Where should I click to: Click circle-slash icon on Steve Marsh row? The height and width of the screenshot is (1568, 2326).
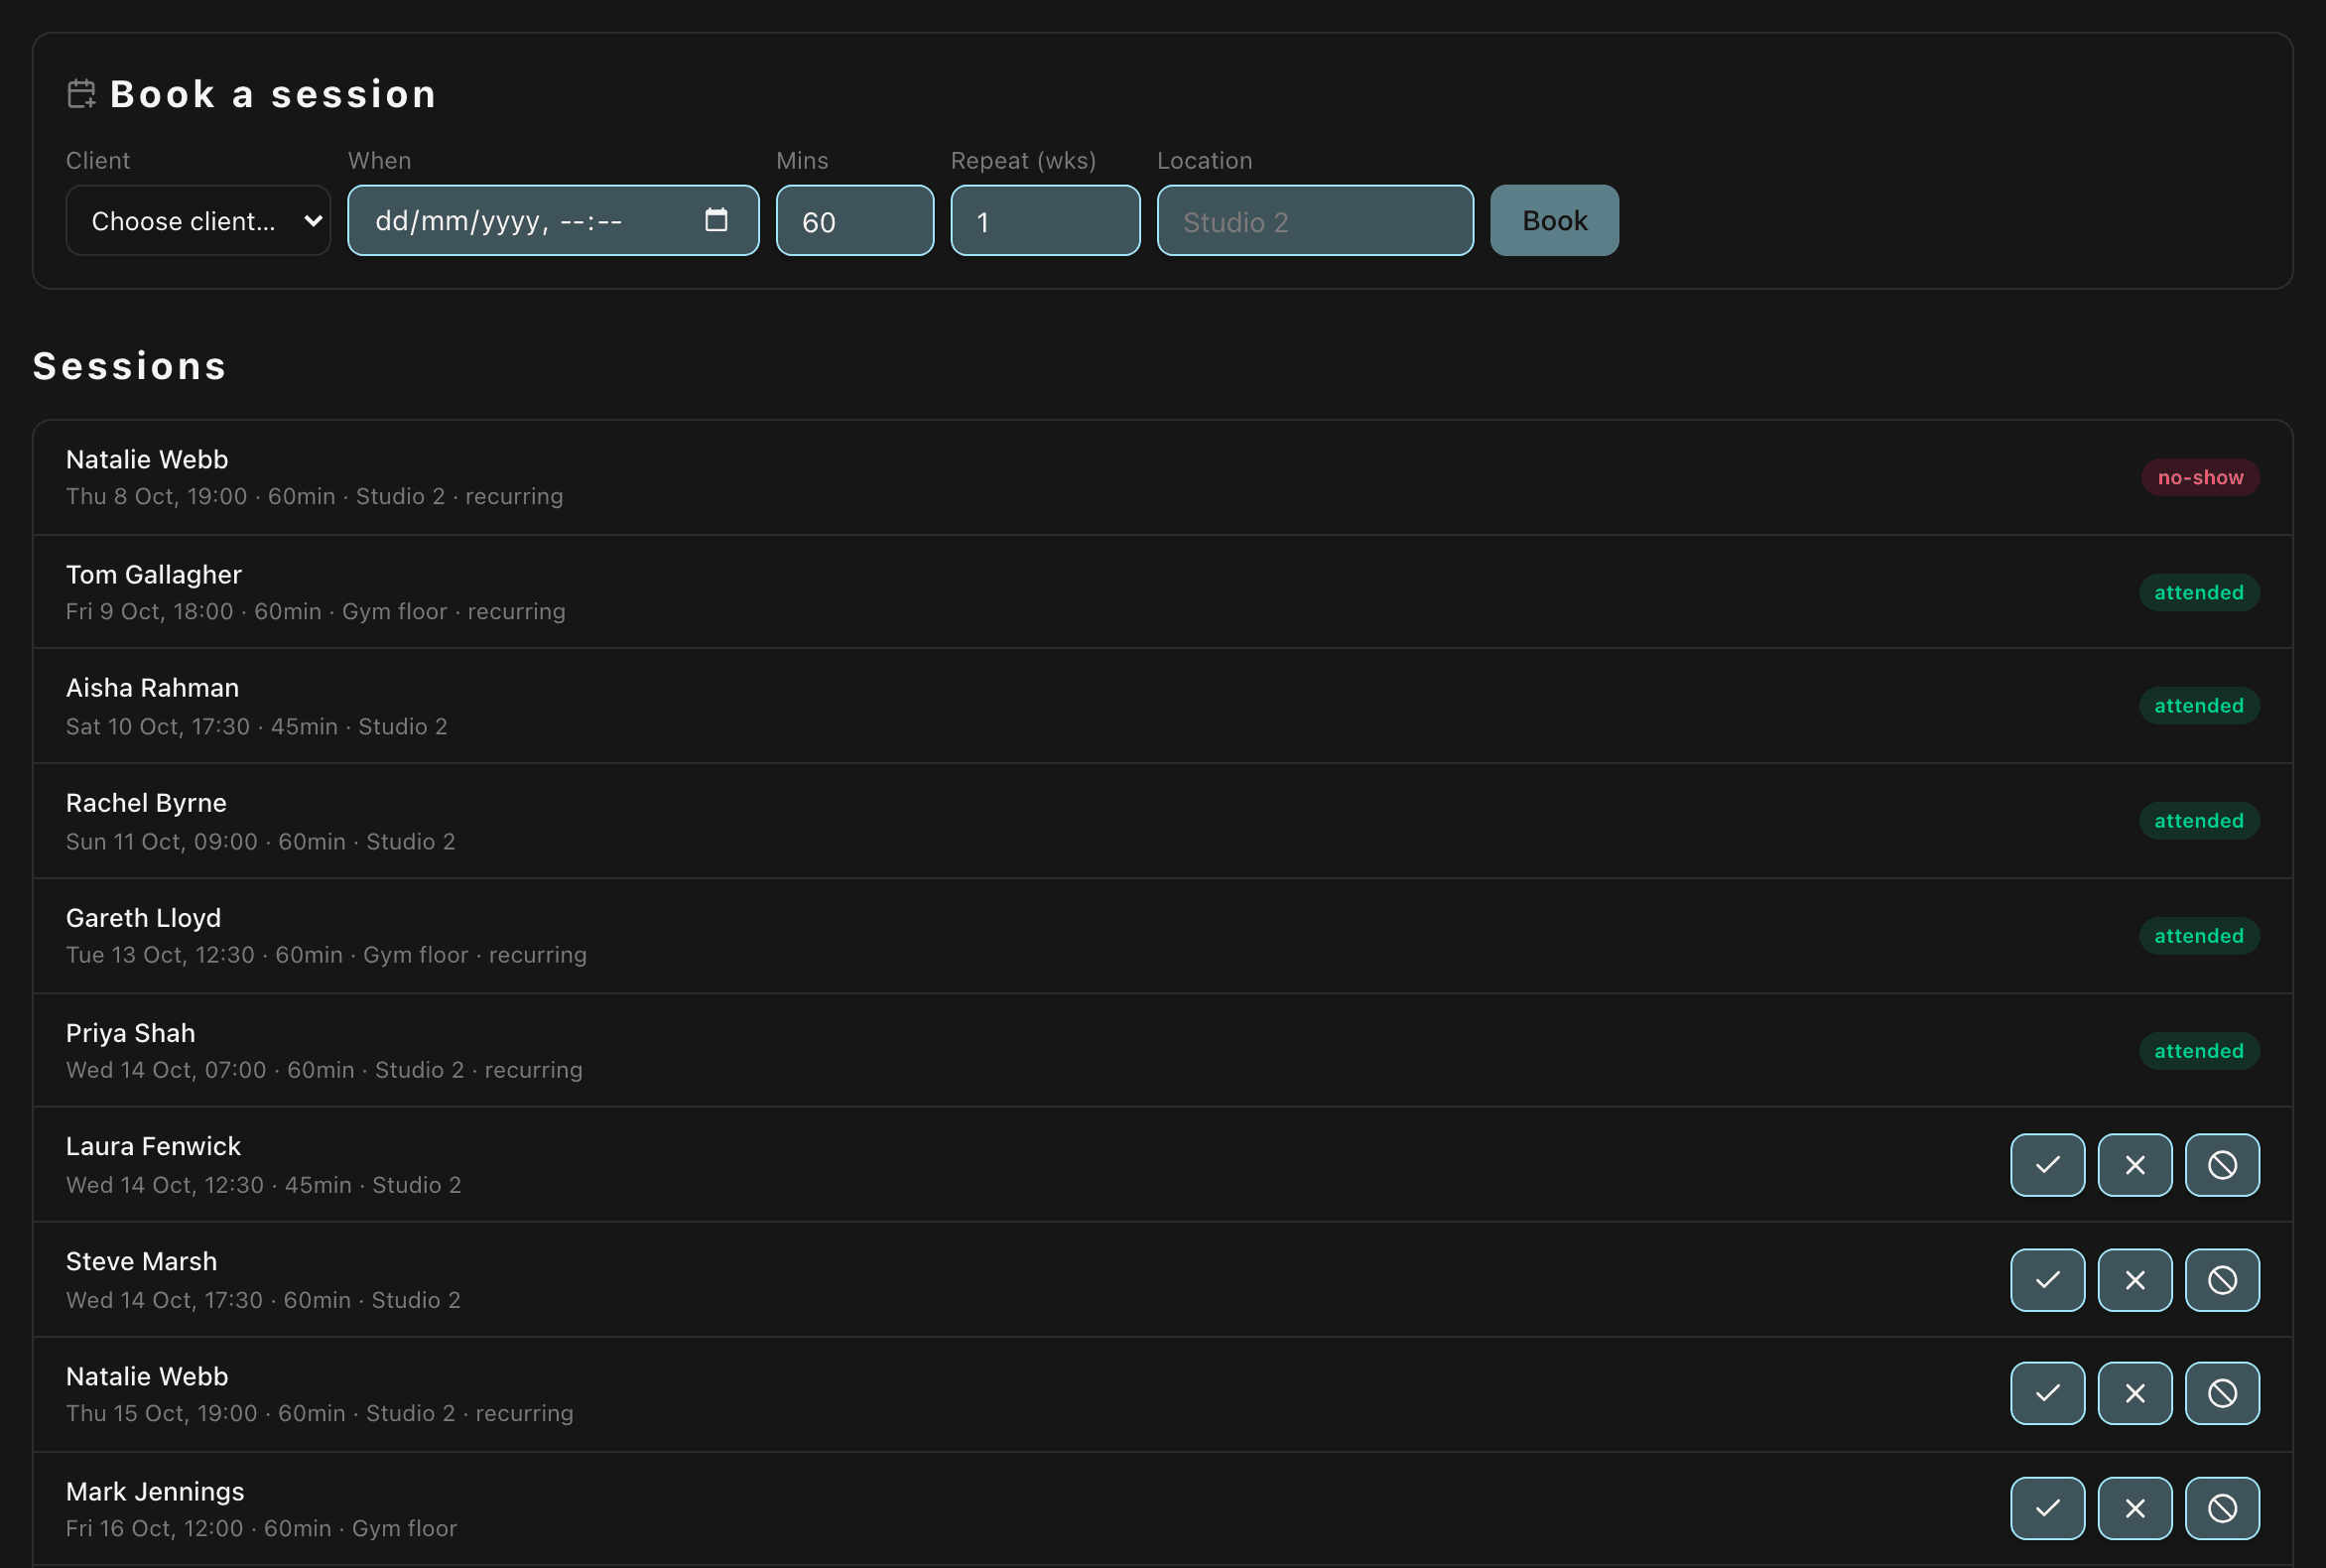point(2221,1280)
